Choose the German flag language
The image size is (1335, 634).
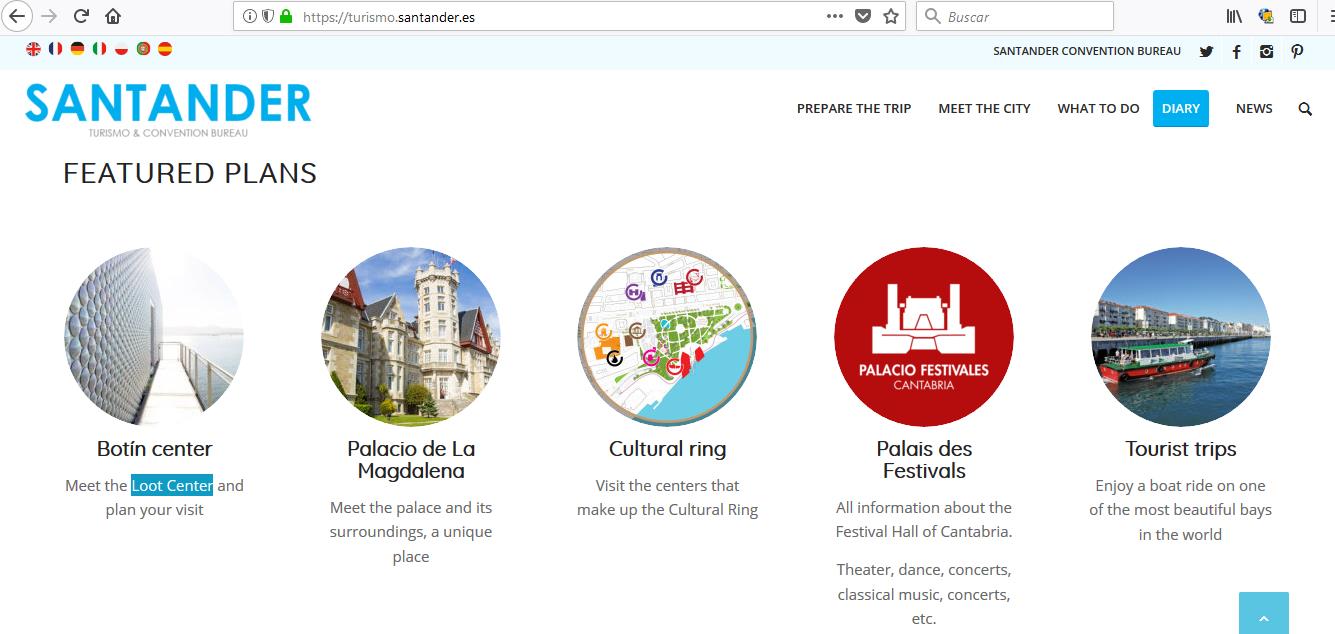click(x=77, y=48)
